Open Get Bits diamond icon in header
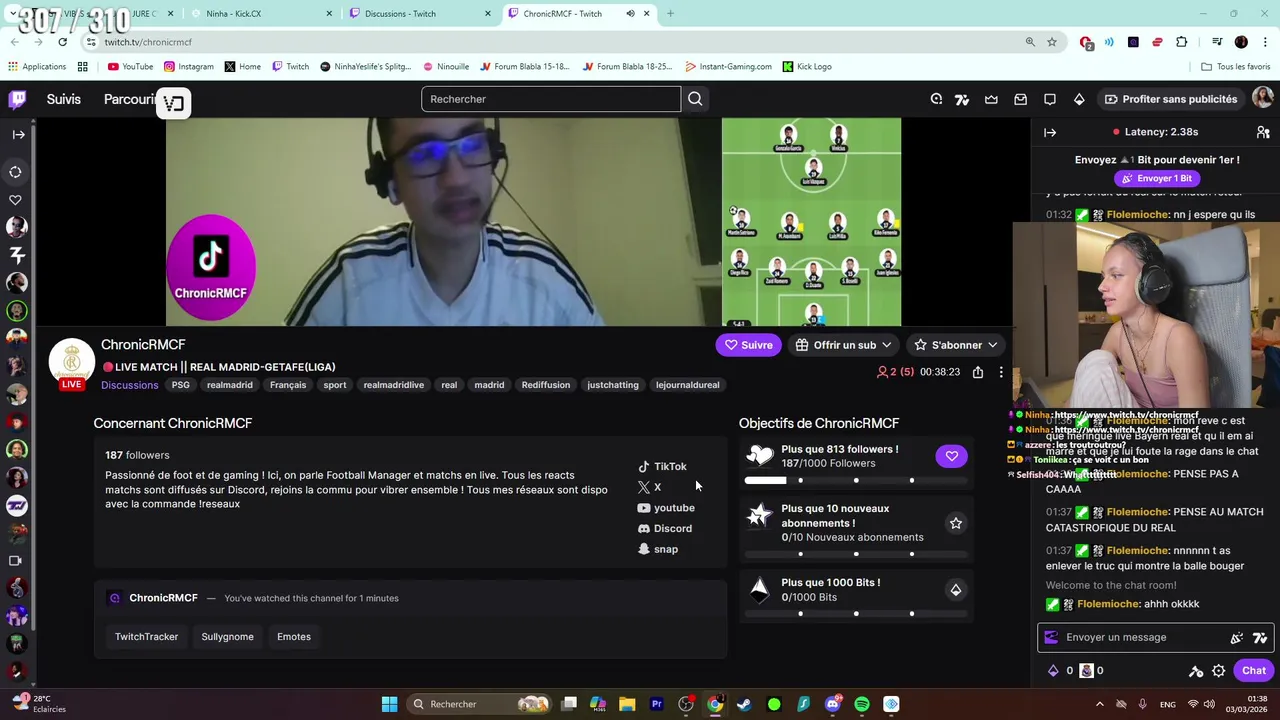Screen dimensions: 1280x720 coord(1079,99)
